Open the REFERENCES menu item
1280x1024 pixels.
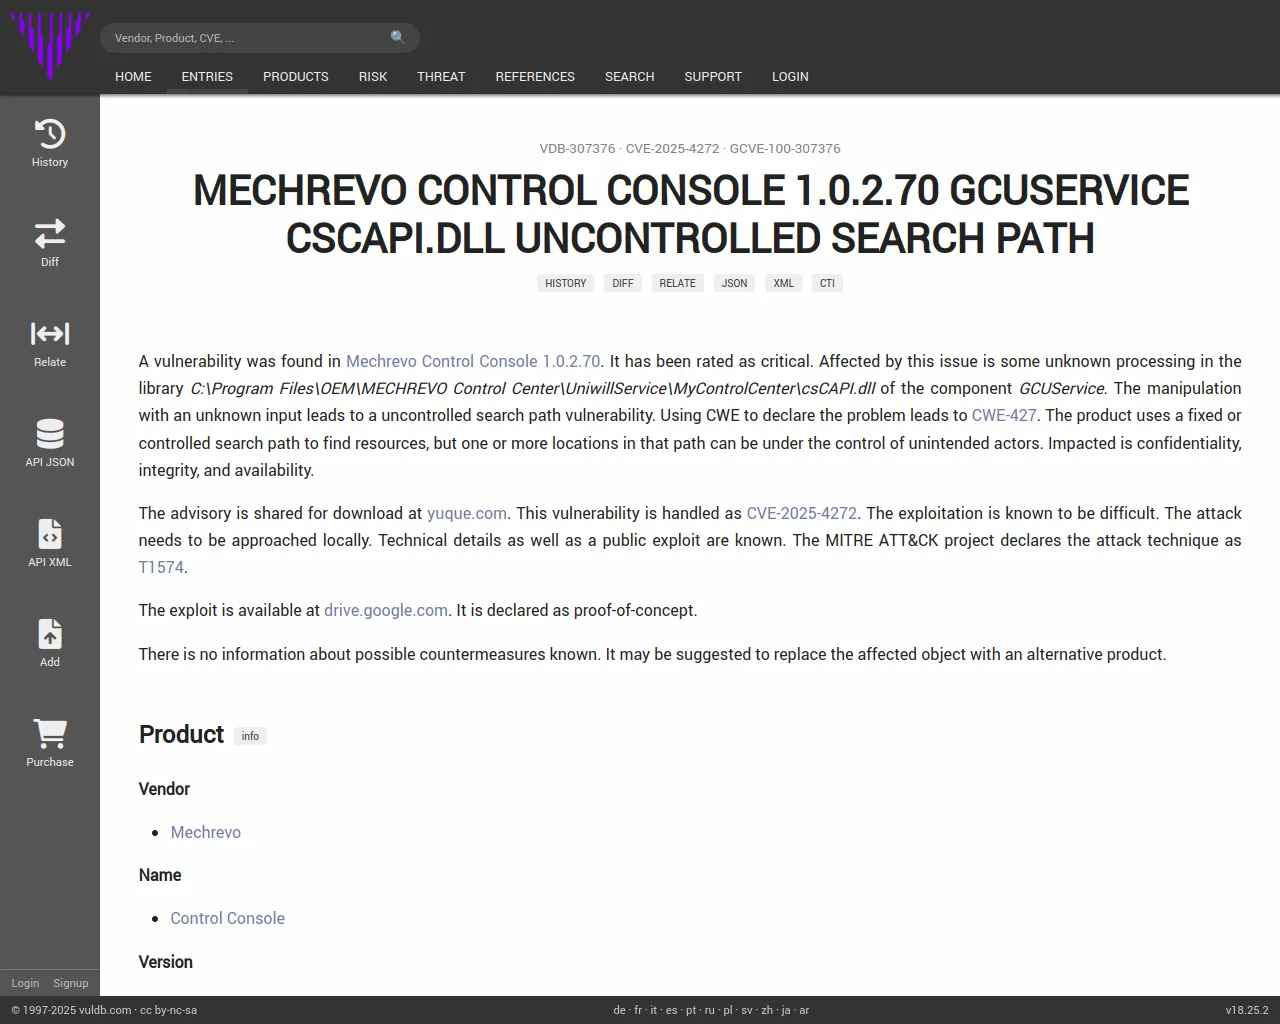535,76
